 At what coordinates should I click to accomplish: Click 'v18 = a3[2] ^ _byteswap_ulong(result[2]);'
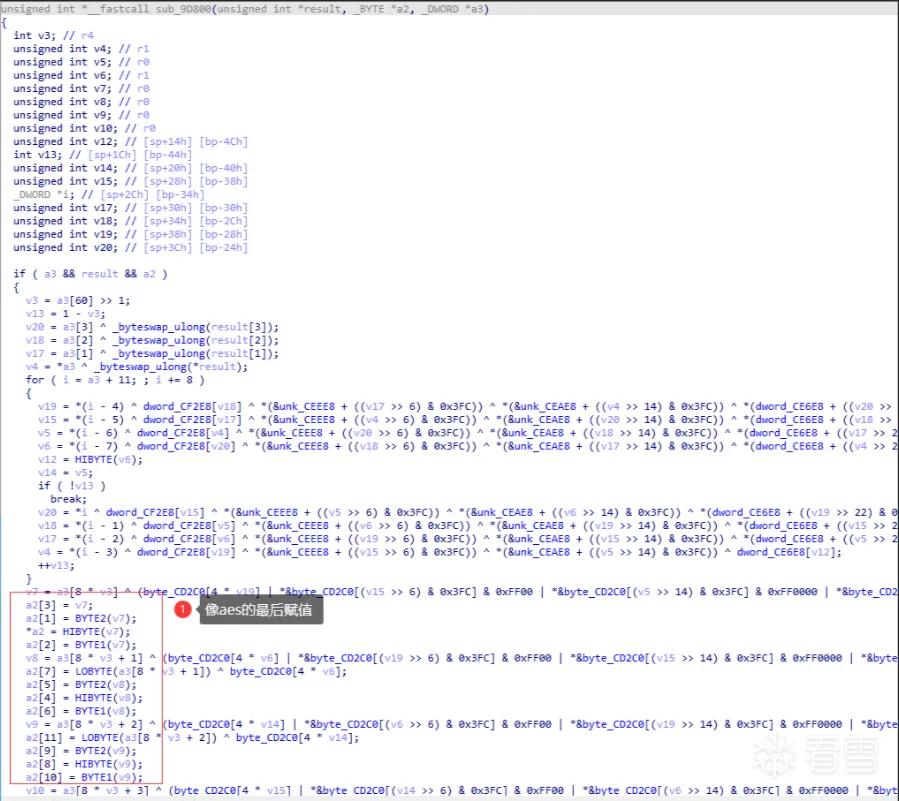pyautogui.click(x=153, y=340)
